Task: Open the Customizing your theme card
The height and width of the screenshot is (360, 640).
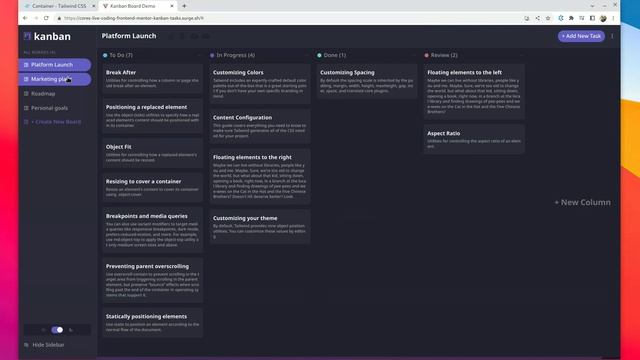Action: [x=260, y=227]
